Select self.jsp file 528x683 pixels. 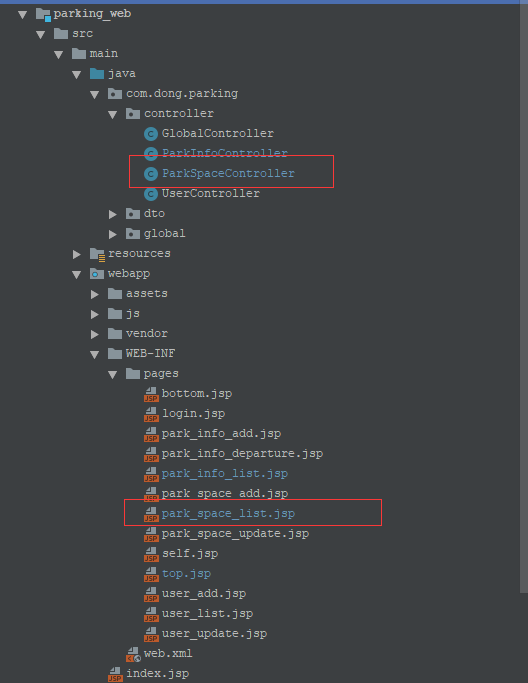(x=190, y=554)
